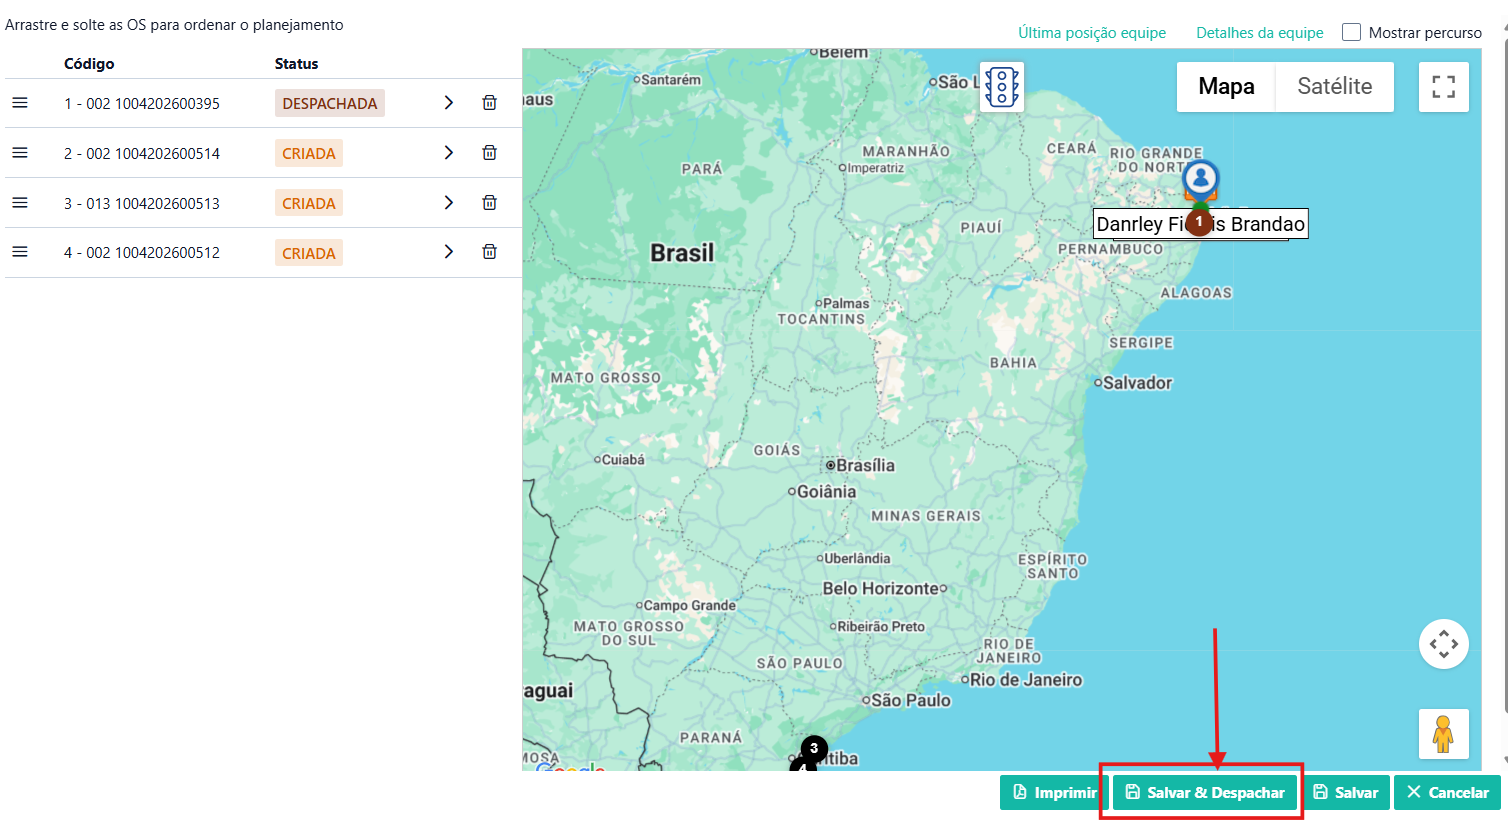Click Salvar & Despachar button
Image resolution: width=1508 pixels, height=821 pixels.
1205,792
